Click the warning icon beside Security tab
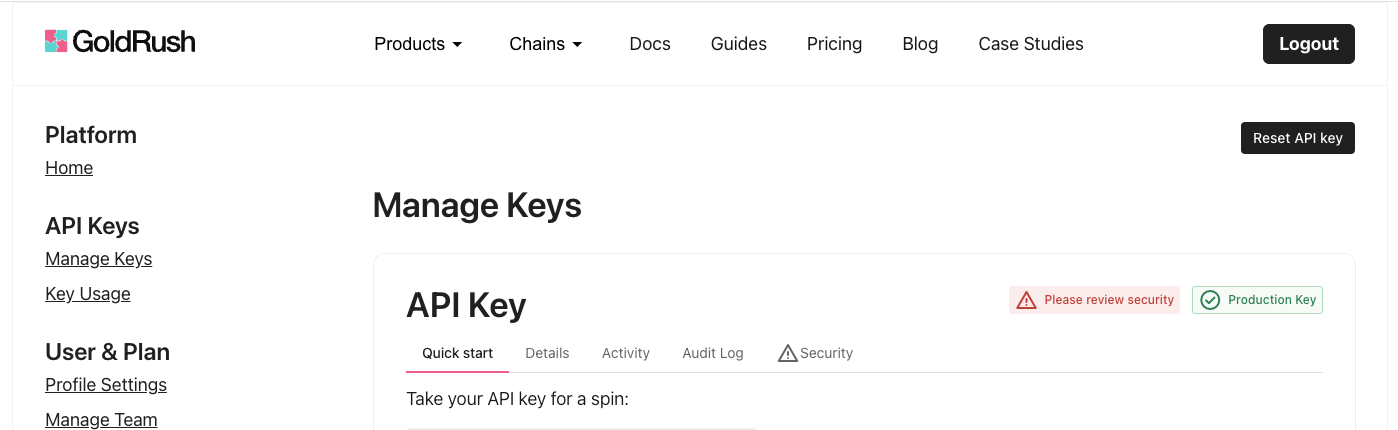 click(x=787, y=353)
